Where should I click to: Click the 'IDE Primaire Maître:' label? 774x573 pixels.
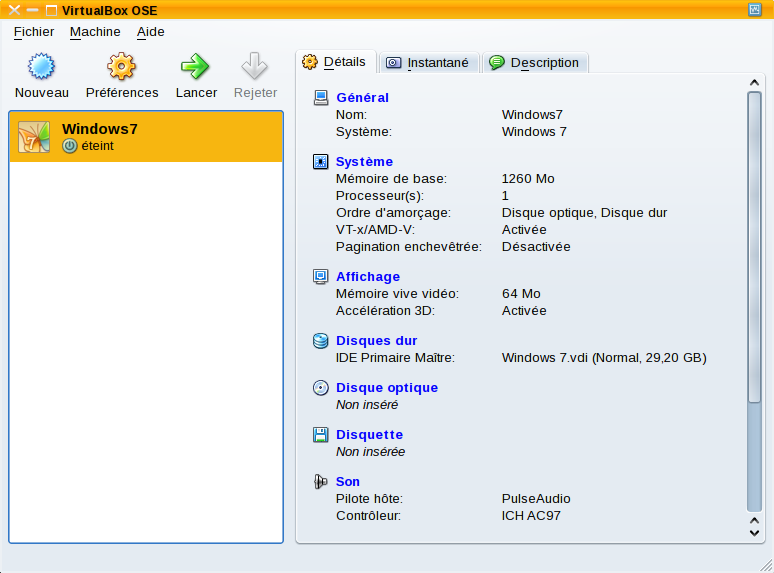point(395,357)
